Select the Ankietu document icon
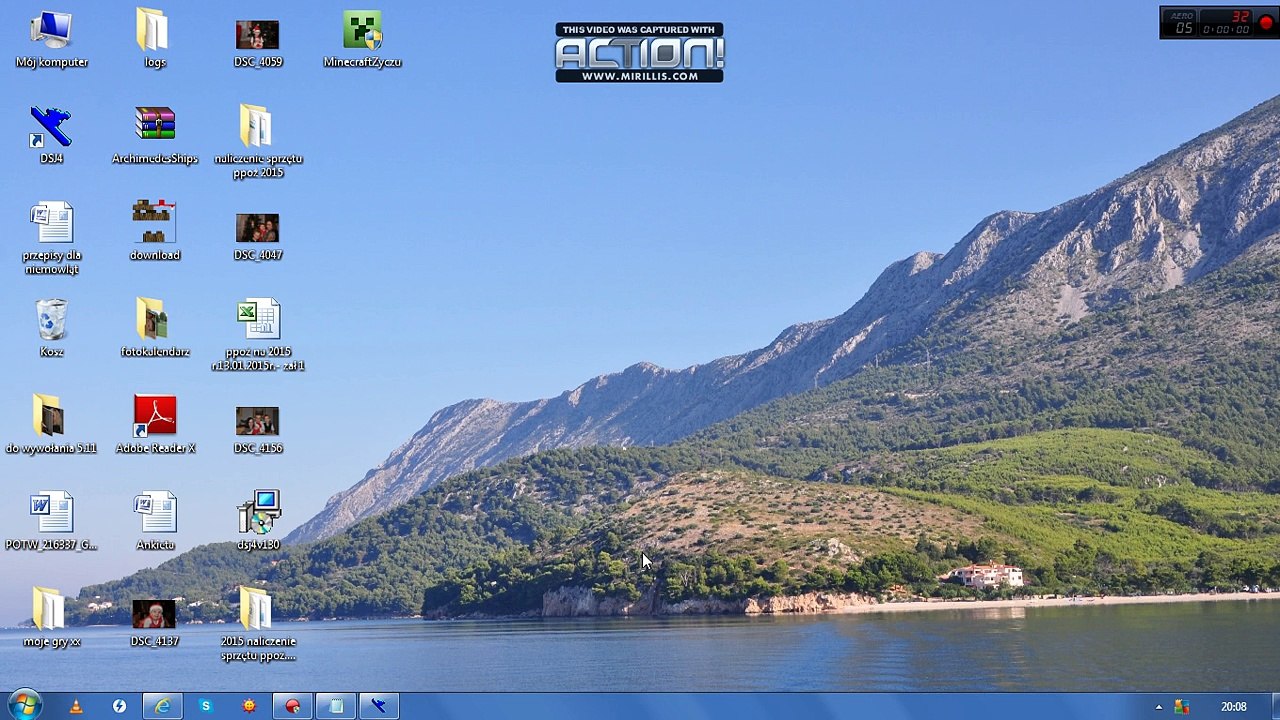1280x720 pixels. click(155, 522)
